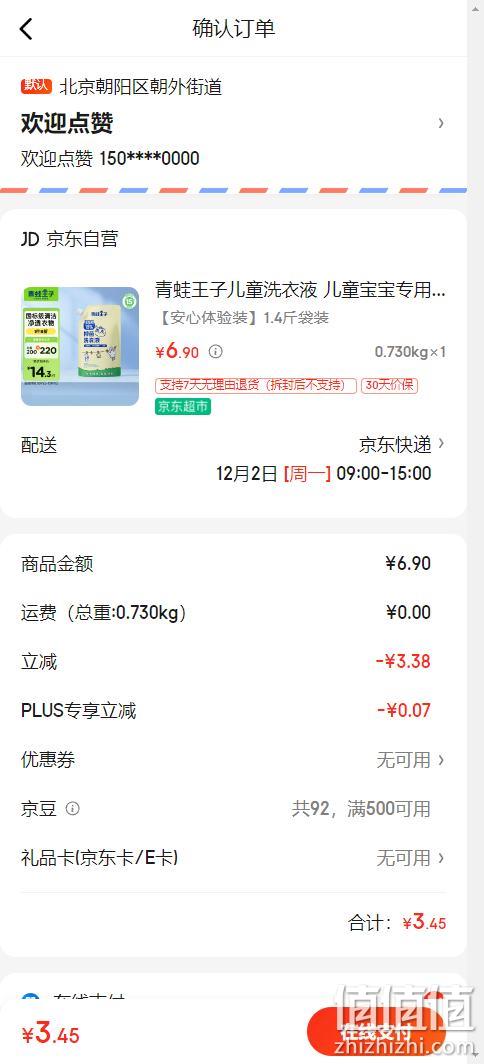Open the 京东快递 delivery options
This screenshot has height=1064, width=484.
tap(402, 444)
